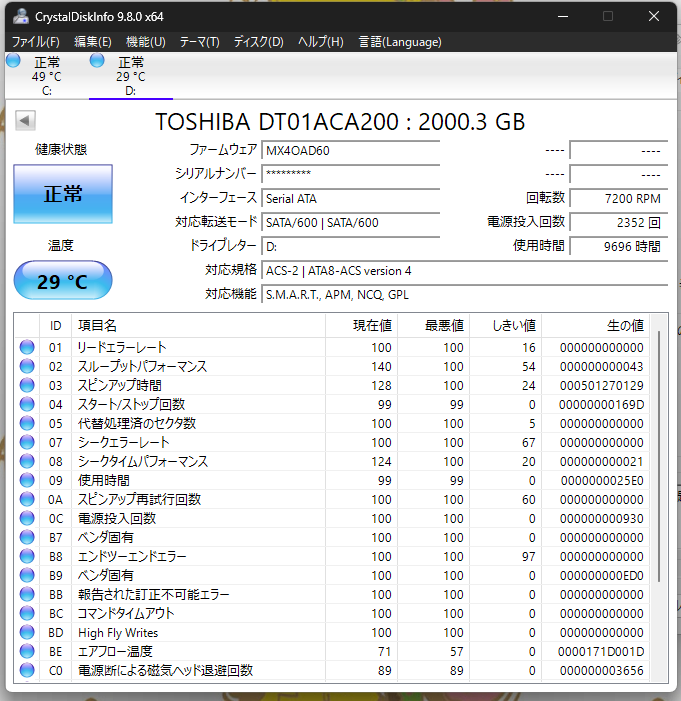Click status orb for 08 シークタイムパフォーマンス
Image resolution: width=681 pixels, height=701 pixels.
tap(27, 461)
